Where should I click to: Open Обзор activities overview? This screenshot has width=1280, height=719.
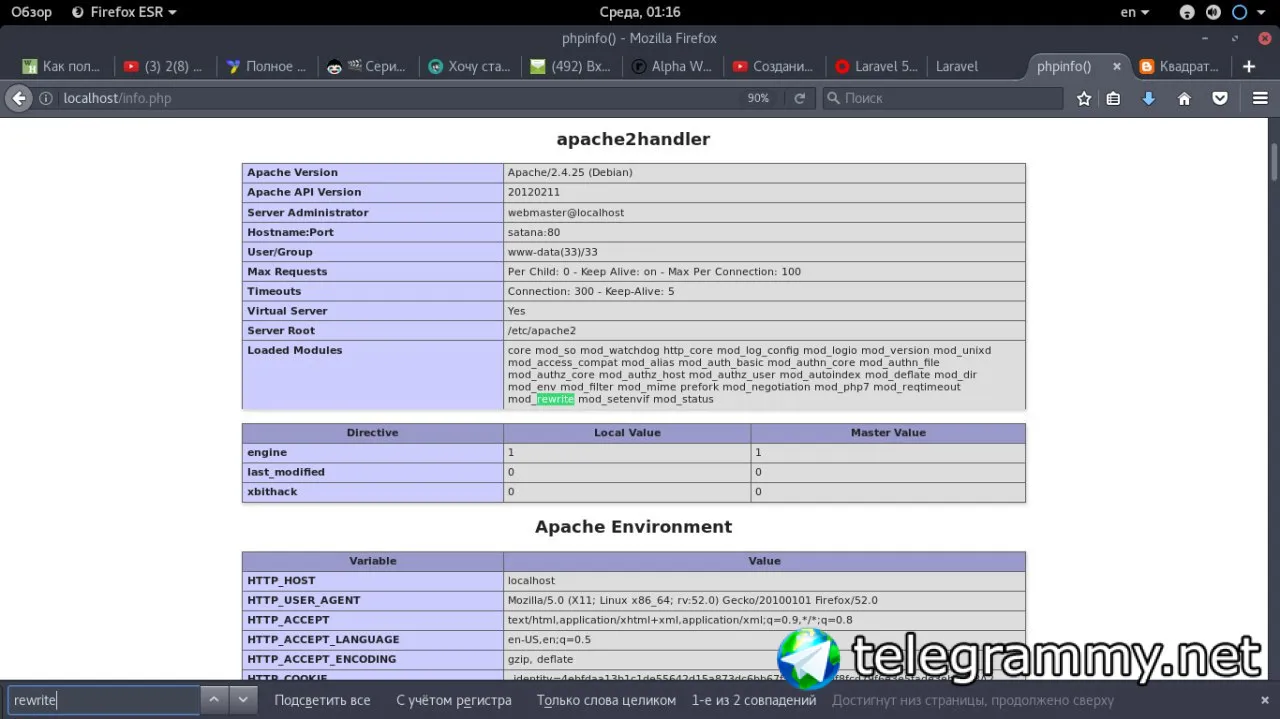pos(31,12)
